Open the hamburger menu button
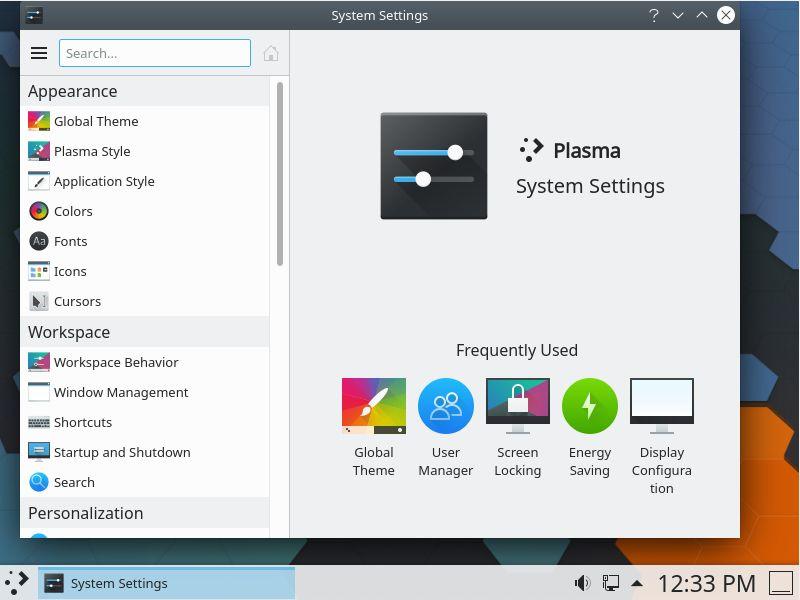800x600 pixels. pyautogui.click(x=39, y=53)
